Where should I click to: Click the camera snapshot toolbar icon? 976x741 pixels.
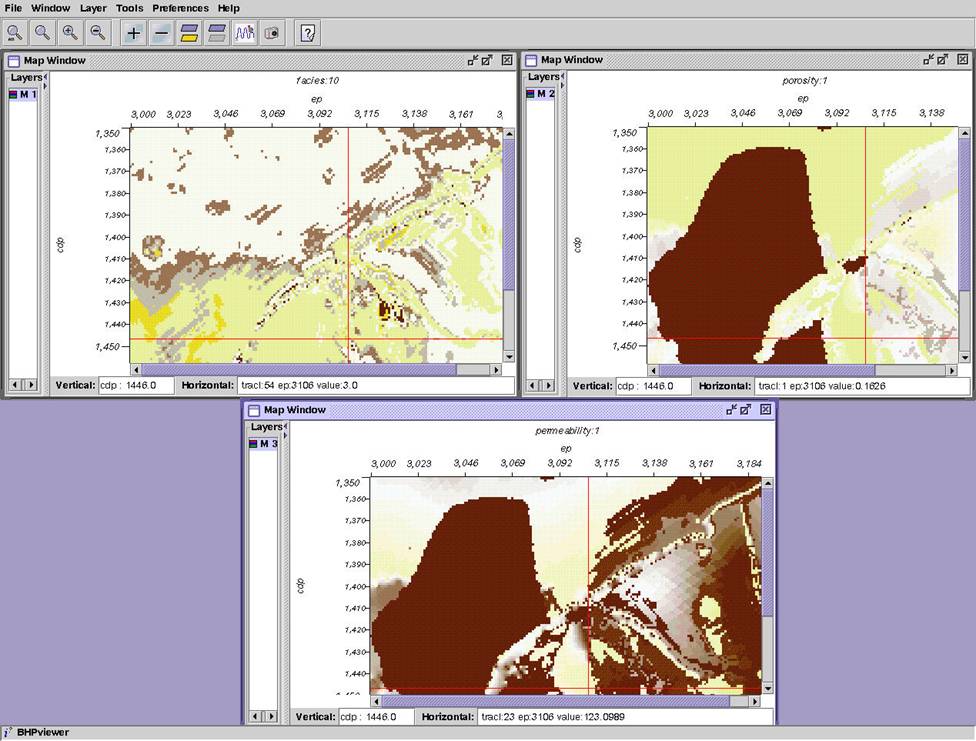[271, 32]
